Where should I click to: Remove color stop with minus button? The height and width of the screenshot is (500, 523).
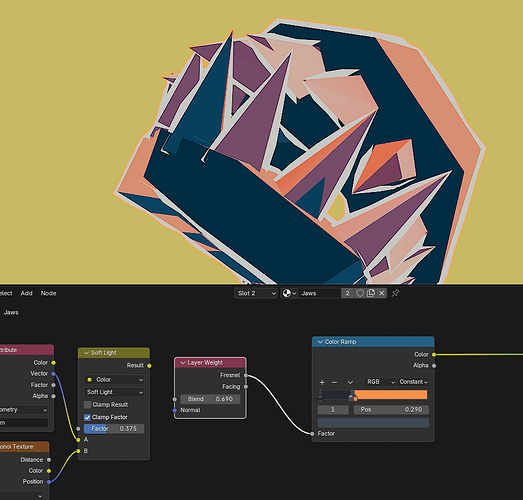(335, 382)
